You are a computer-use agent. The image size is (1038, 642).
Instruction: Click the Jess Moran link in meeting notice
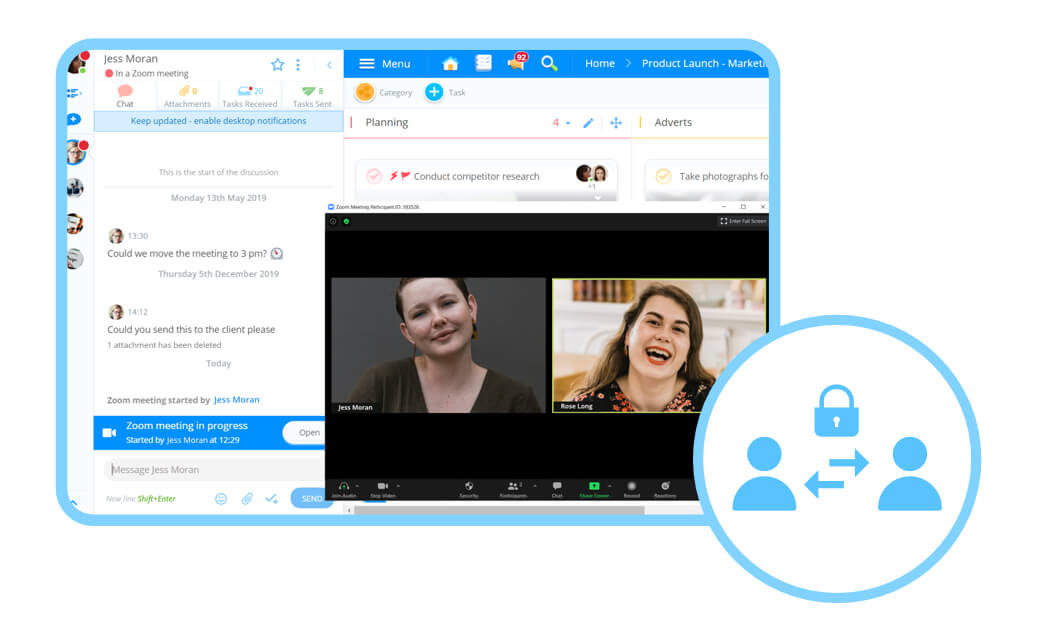coord(236,400)
